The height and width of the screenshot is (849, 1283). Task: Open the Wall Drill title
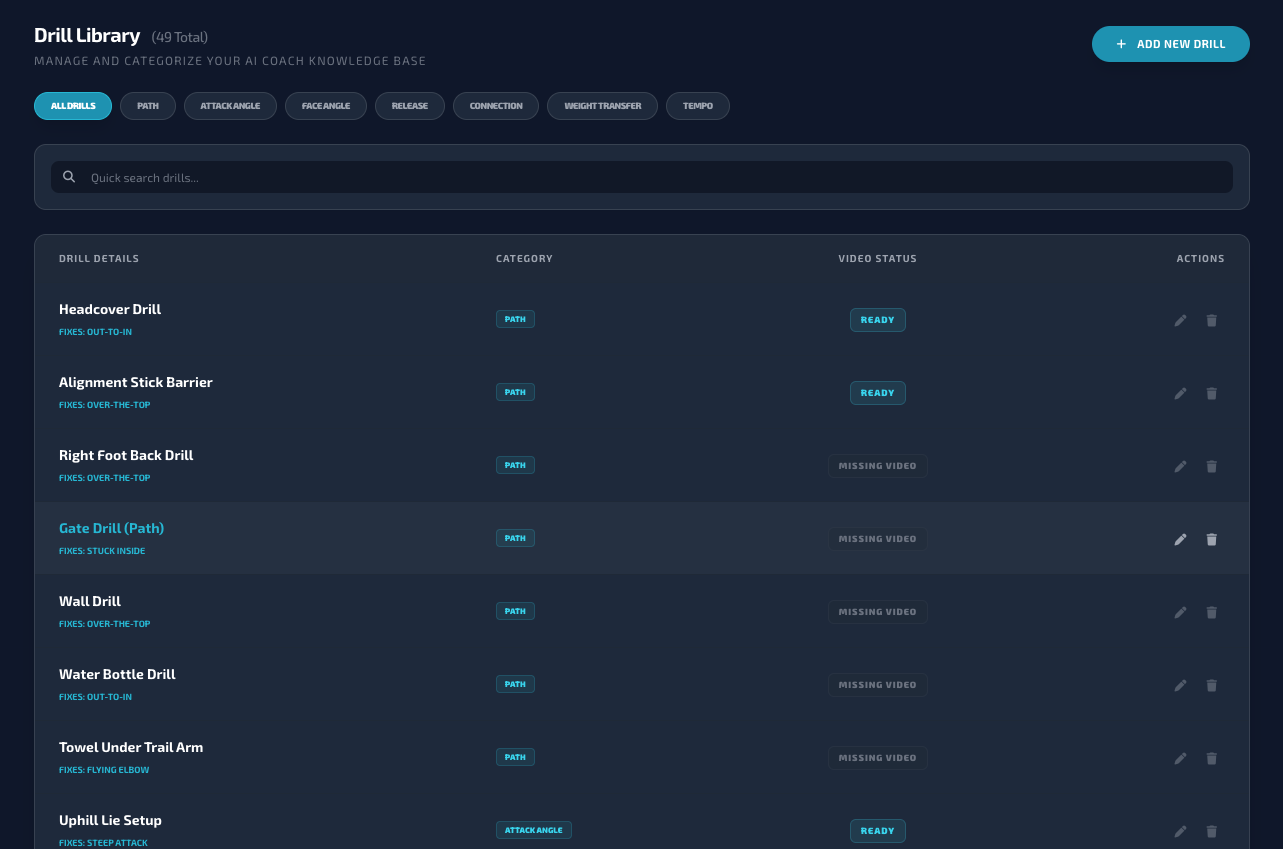click(90, 601)
